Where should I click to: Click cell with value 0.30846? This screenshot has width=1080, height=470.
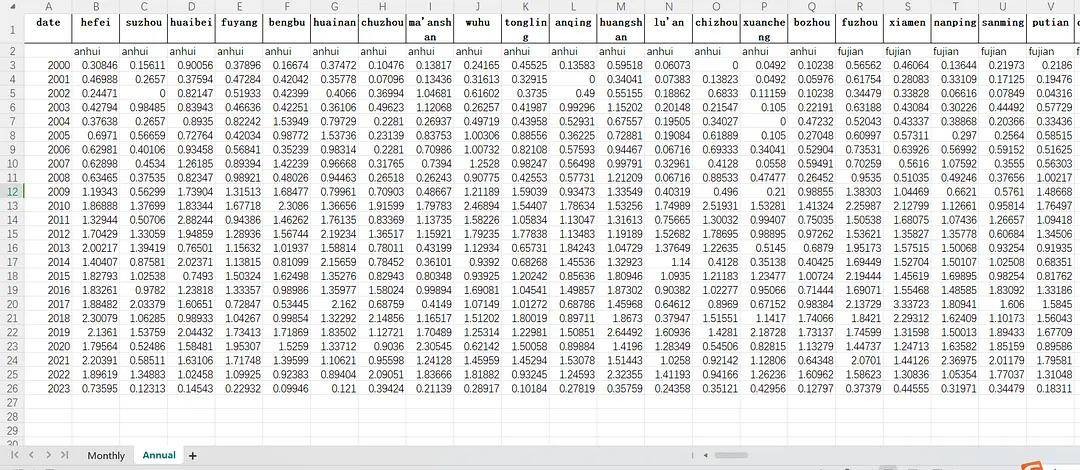[x=96, y=65]
